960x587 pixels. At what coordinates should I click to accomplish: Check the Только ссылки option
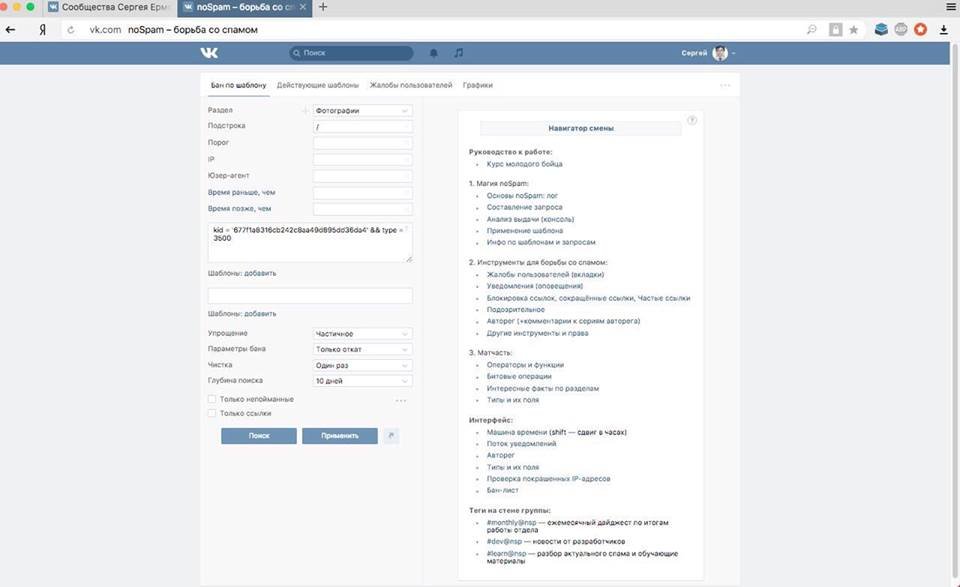[x=212, y=413]
